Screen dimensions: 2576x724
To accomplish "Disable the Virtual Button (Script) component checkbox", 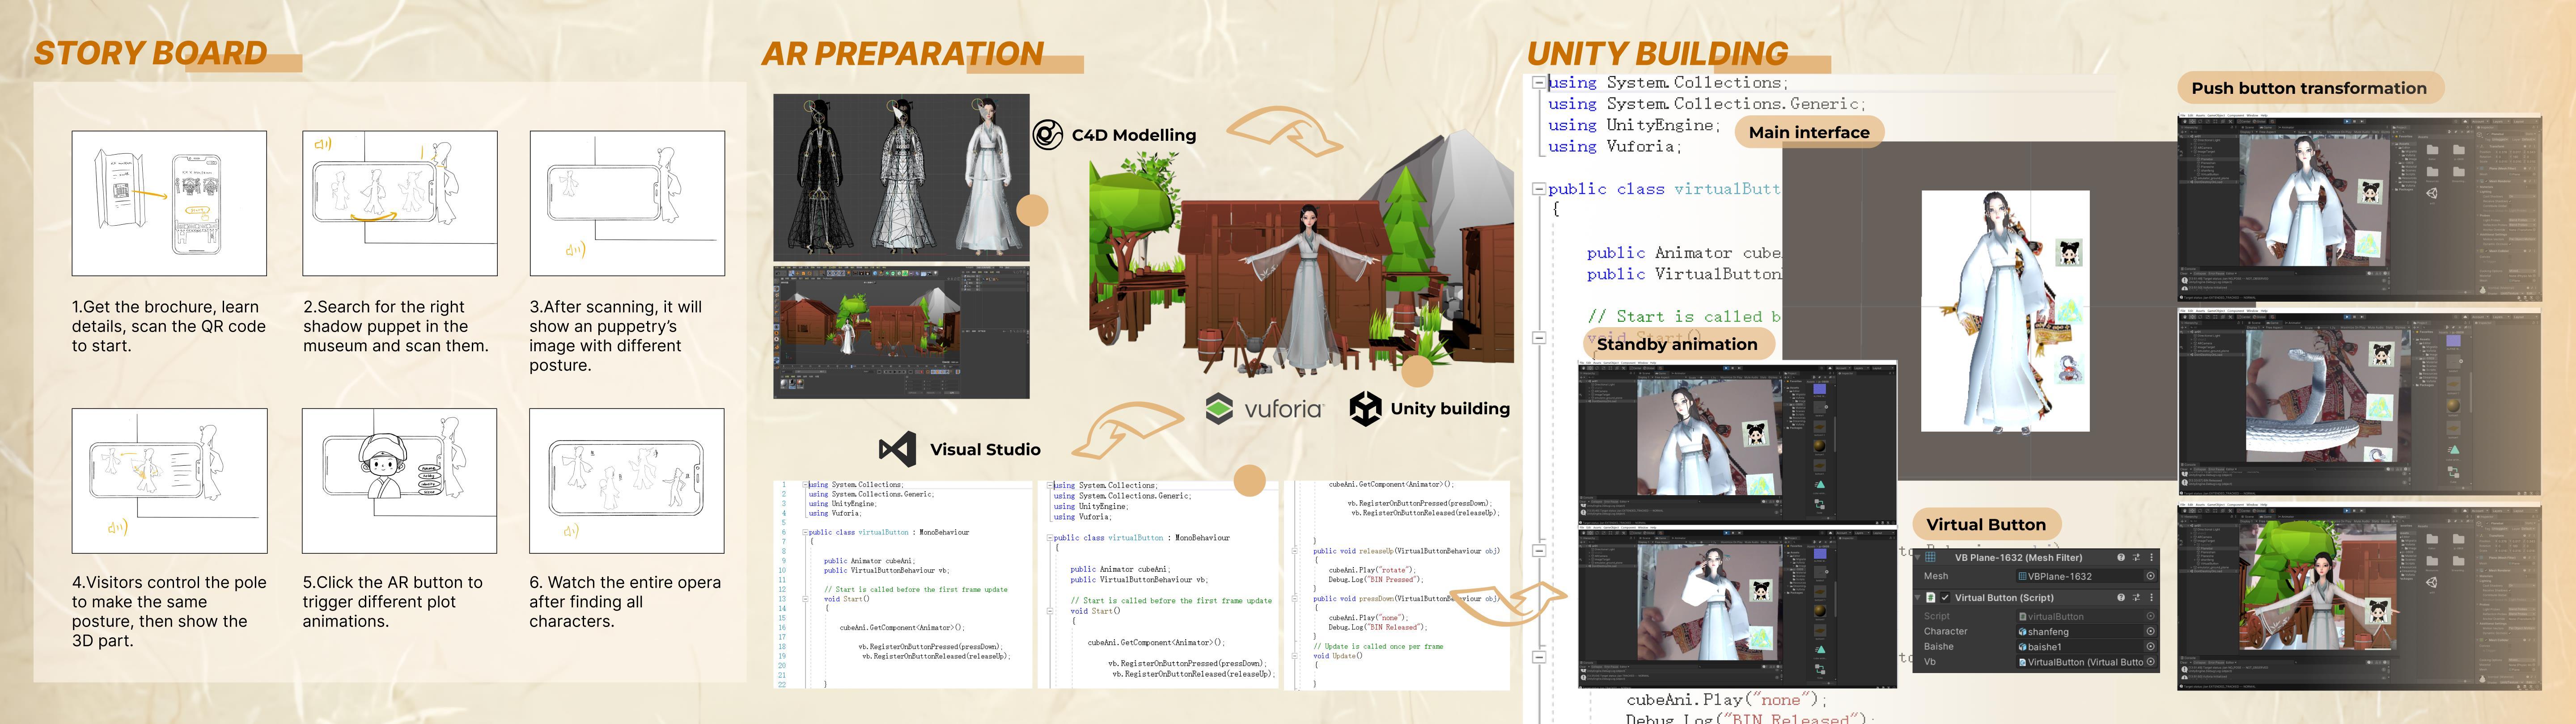I will pyautogui.click(x=1945, y=598).
